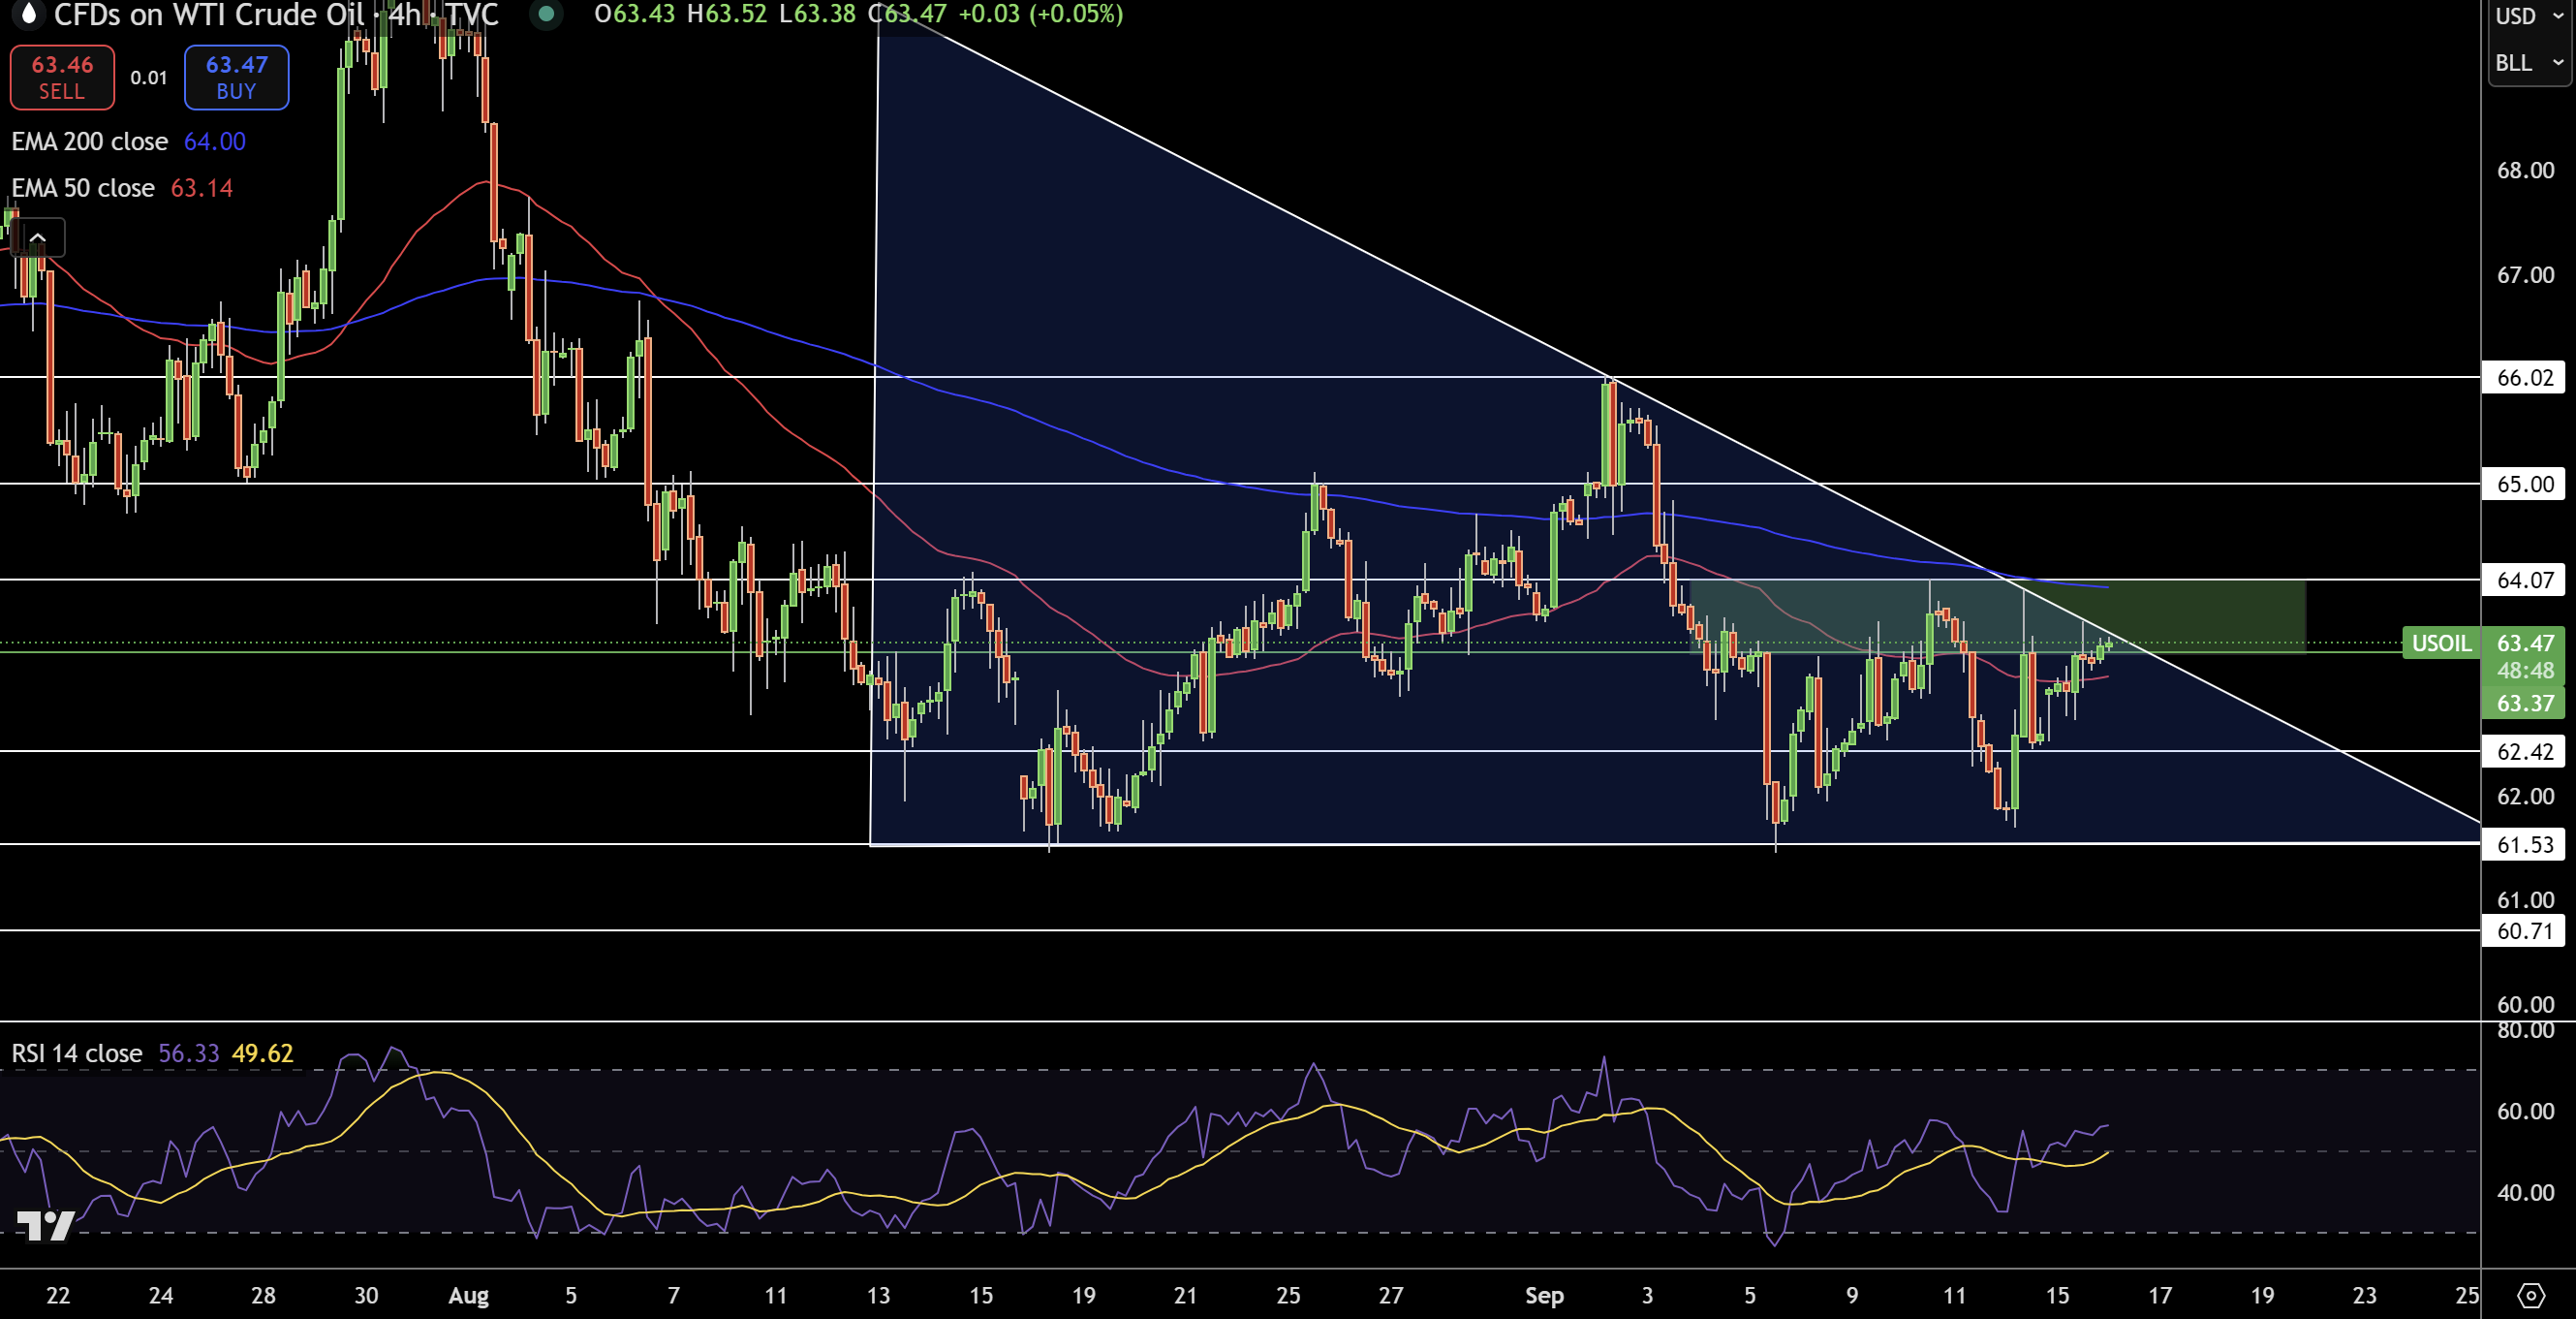Click the 61.53 price level label
This screenshot has width=2576, height=1319.
pos(2525,843)
